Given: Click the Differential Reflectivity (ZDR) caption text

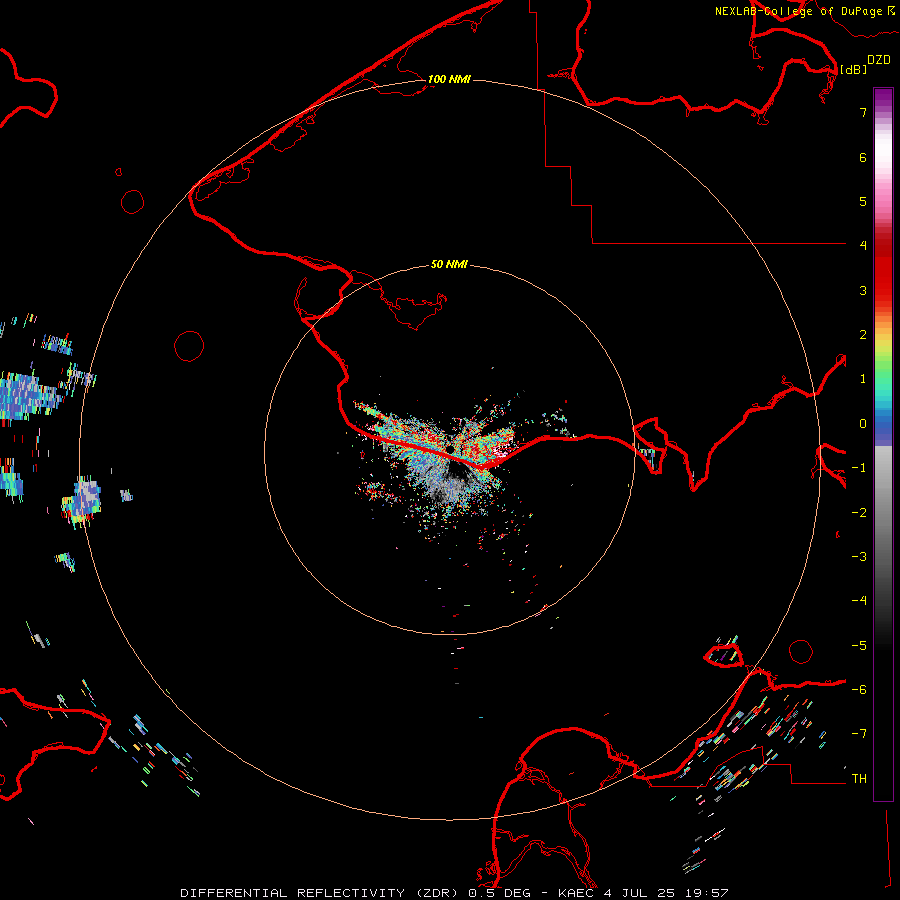Looking at the screenshot, I should pyautogui.click(x=319, y=893).
